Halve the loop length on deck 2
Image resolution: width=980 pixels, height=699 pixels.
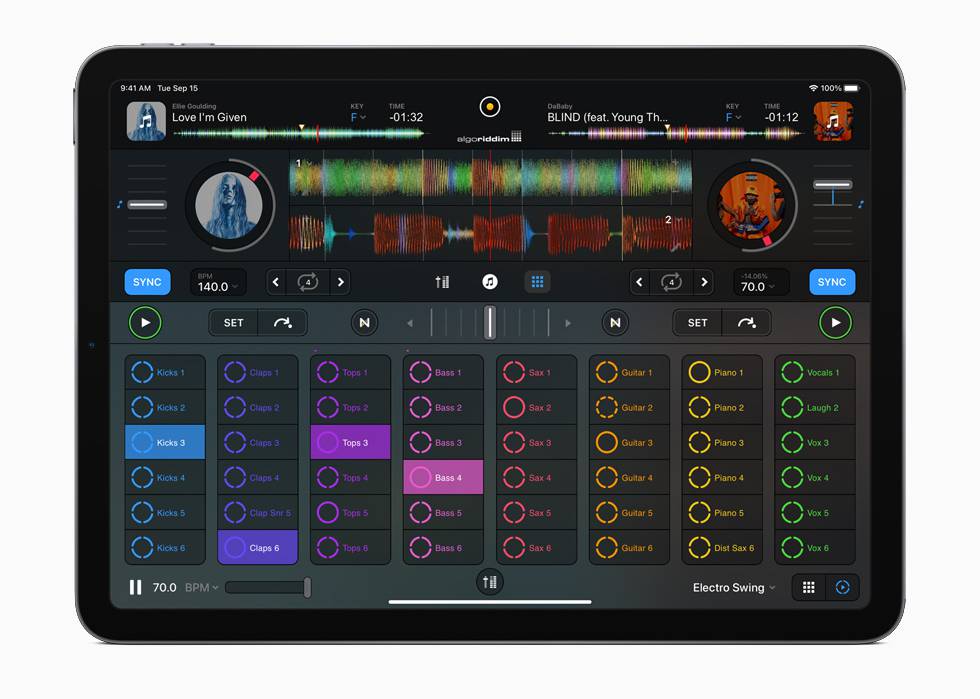pyautogui.click(x=639, y=282)
